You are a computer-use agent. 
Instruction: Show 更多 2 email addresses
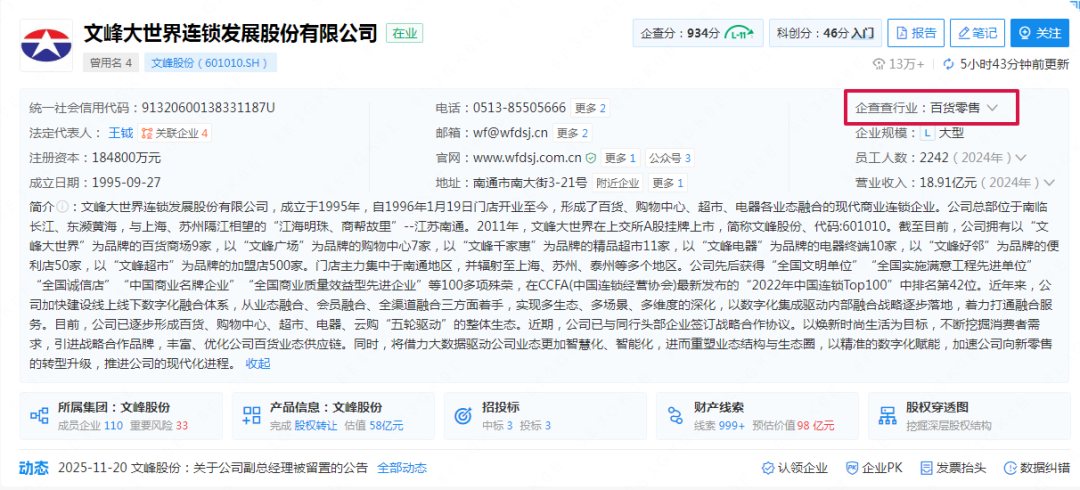(572, 133)
